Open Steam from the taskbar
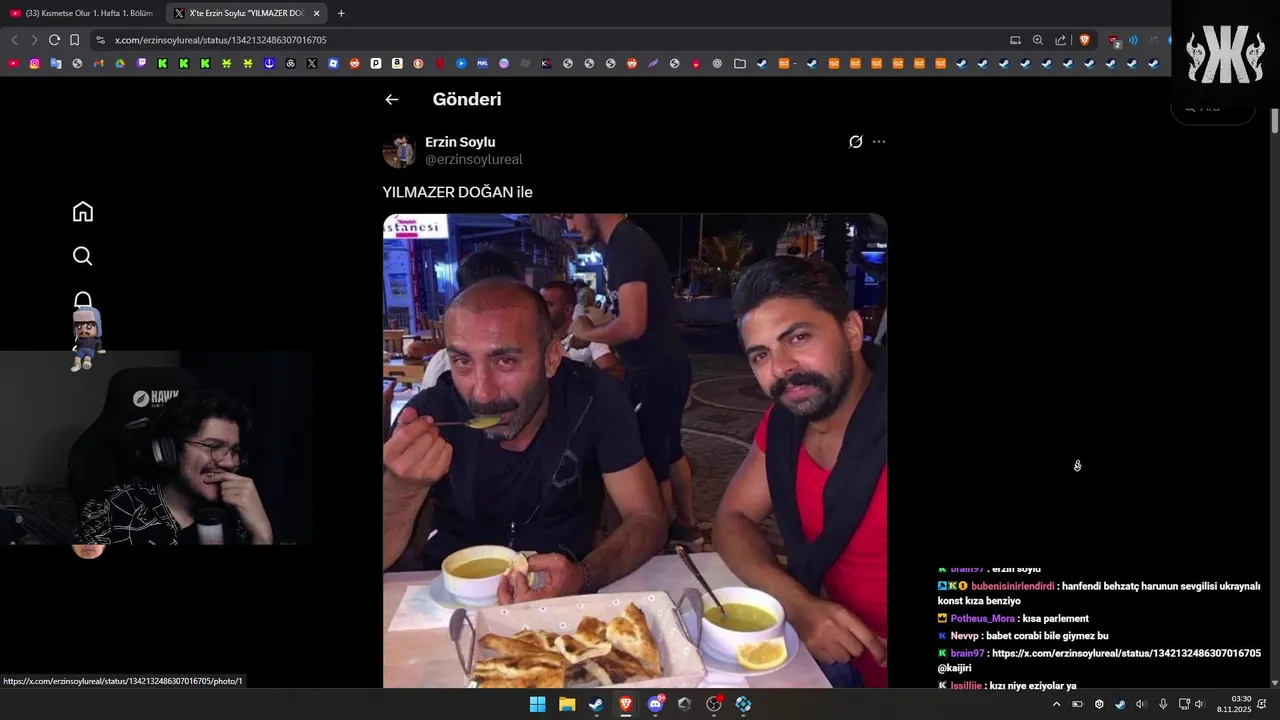The width and height of the screenshot is (1280, 720). [596, 704]
